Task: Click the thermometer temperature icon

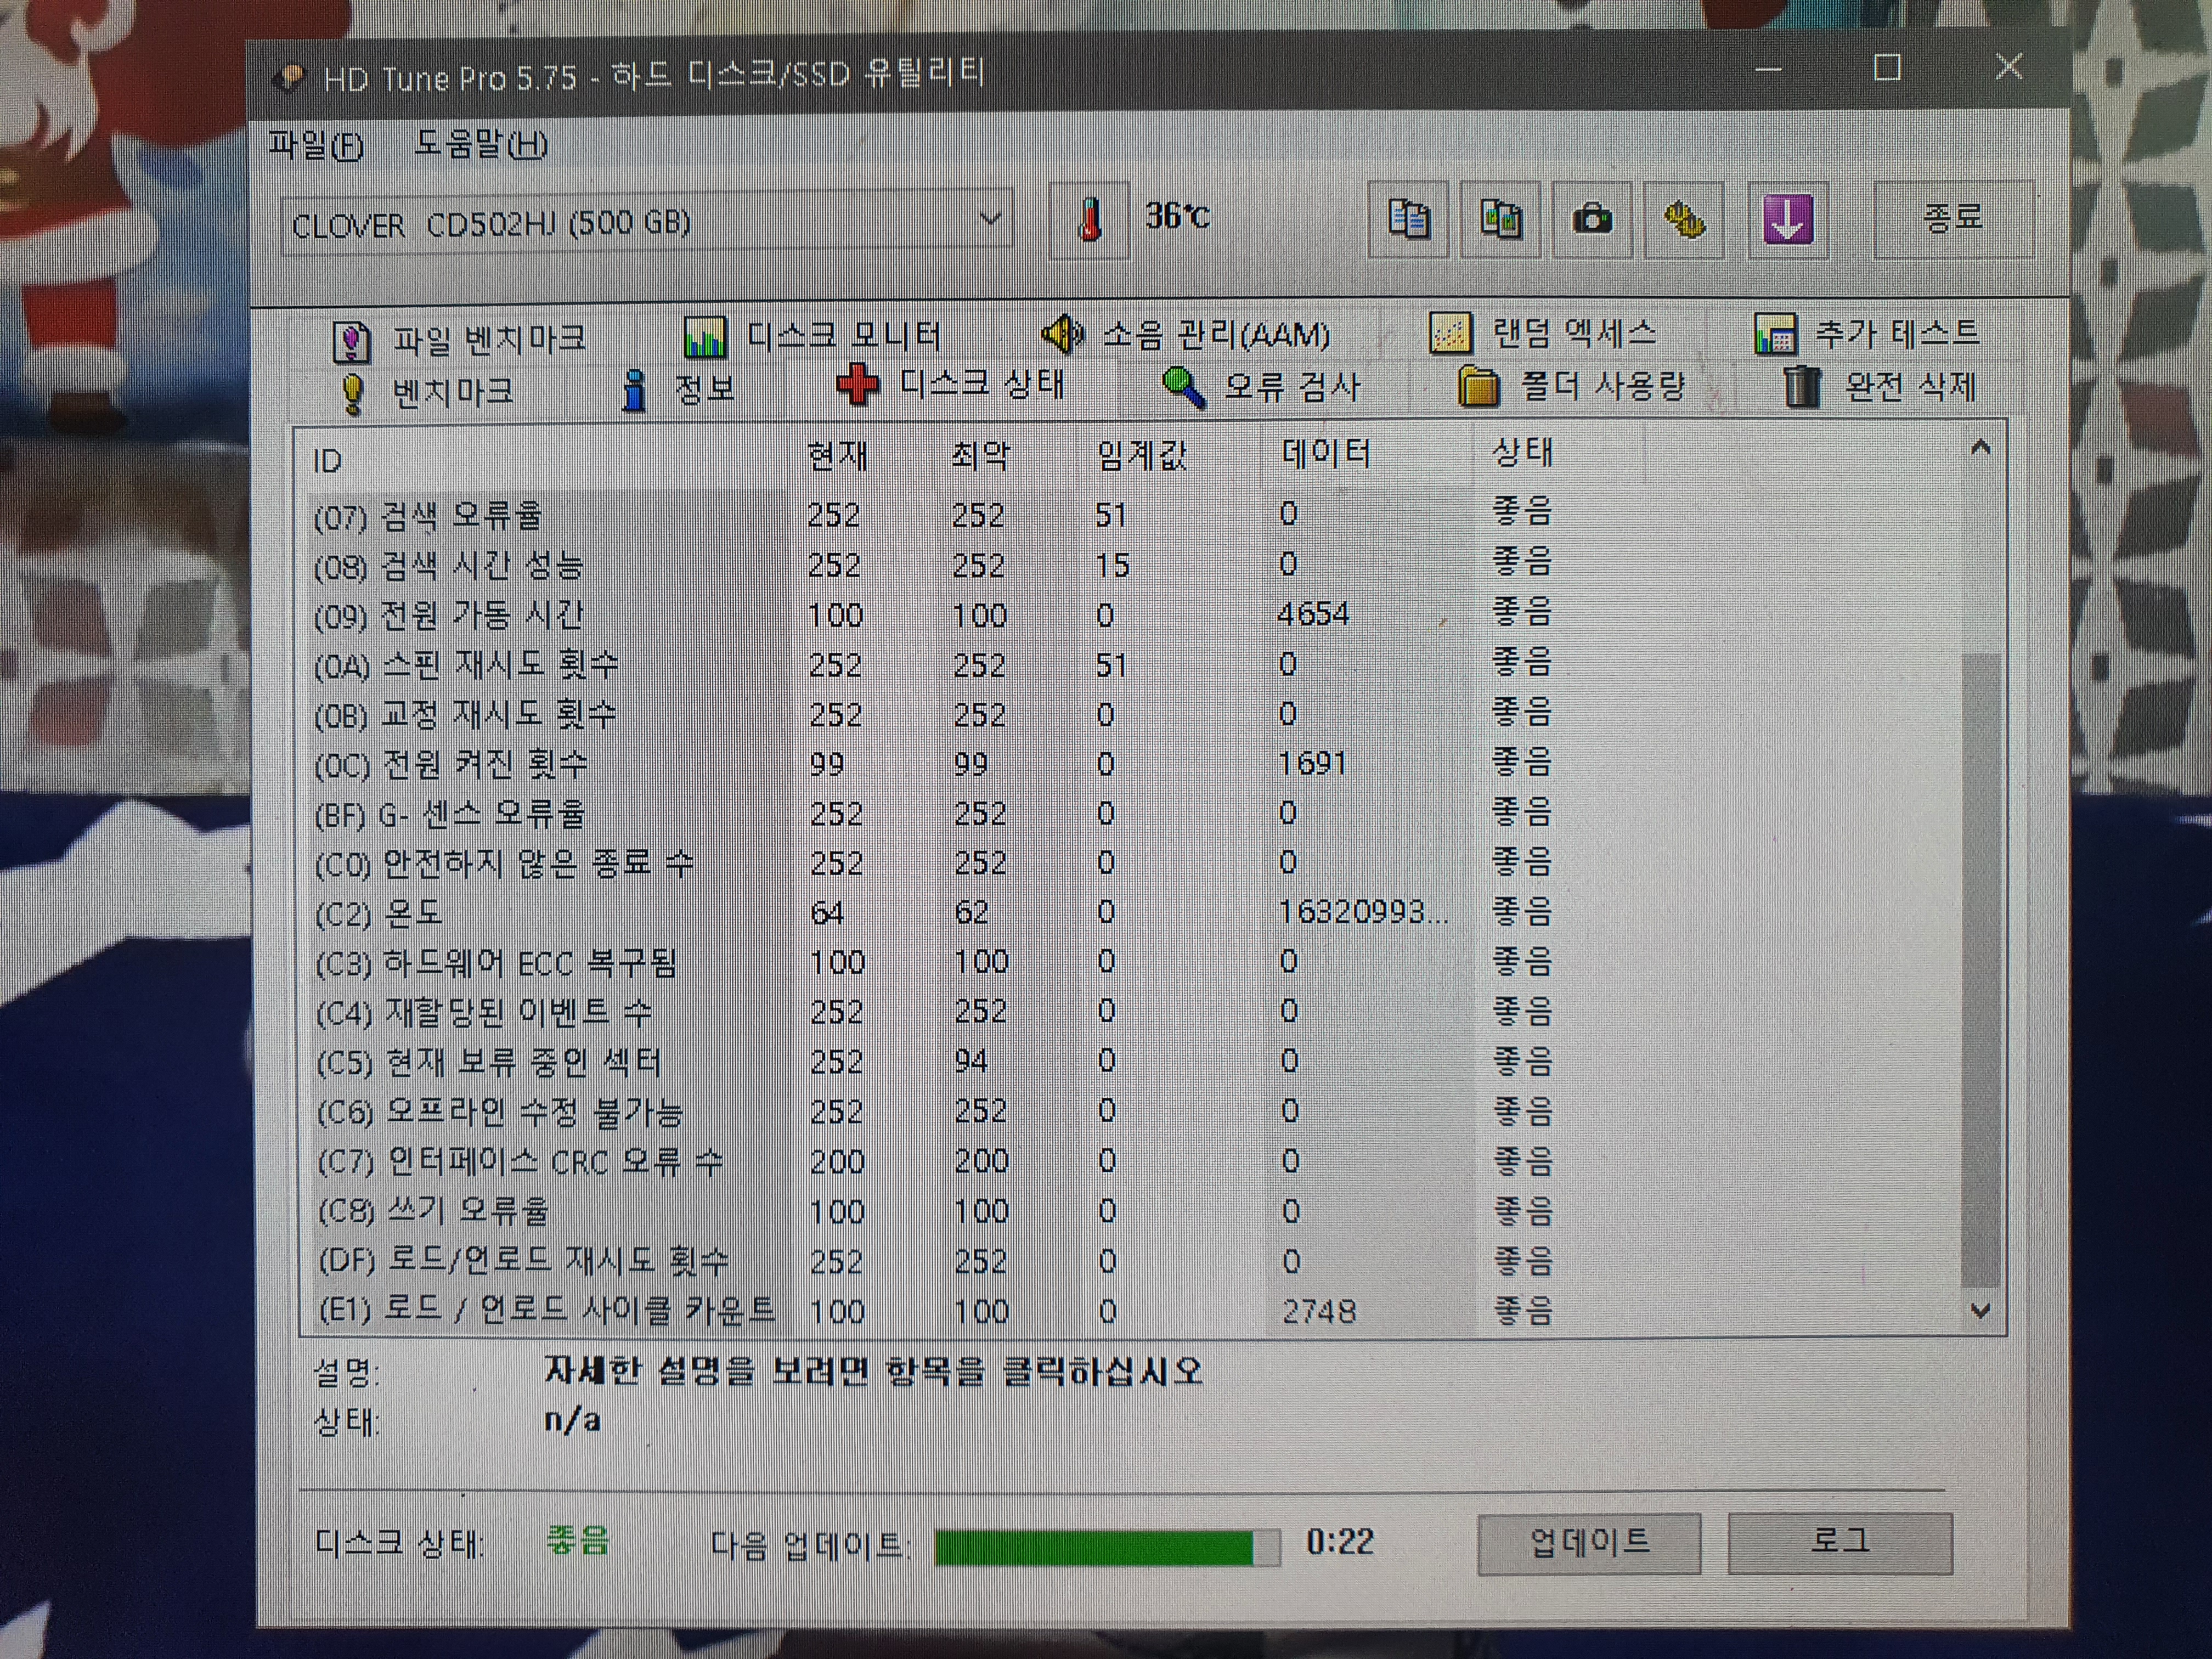Action: [x=1090, y=219]
